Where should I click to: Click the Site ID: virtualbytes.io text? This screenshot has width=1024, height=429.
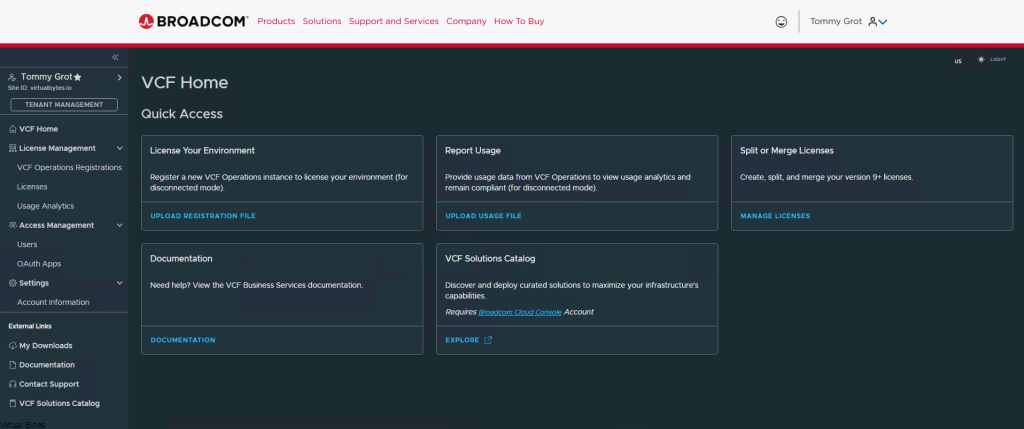coord(39,87)
